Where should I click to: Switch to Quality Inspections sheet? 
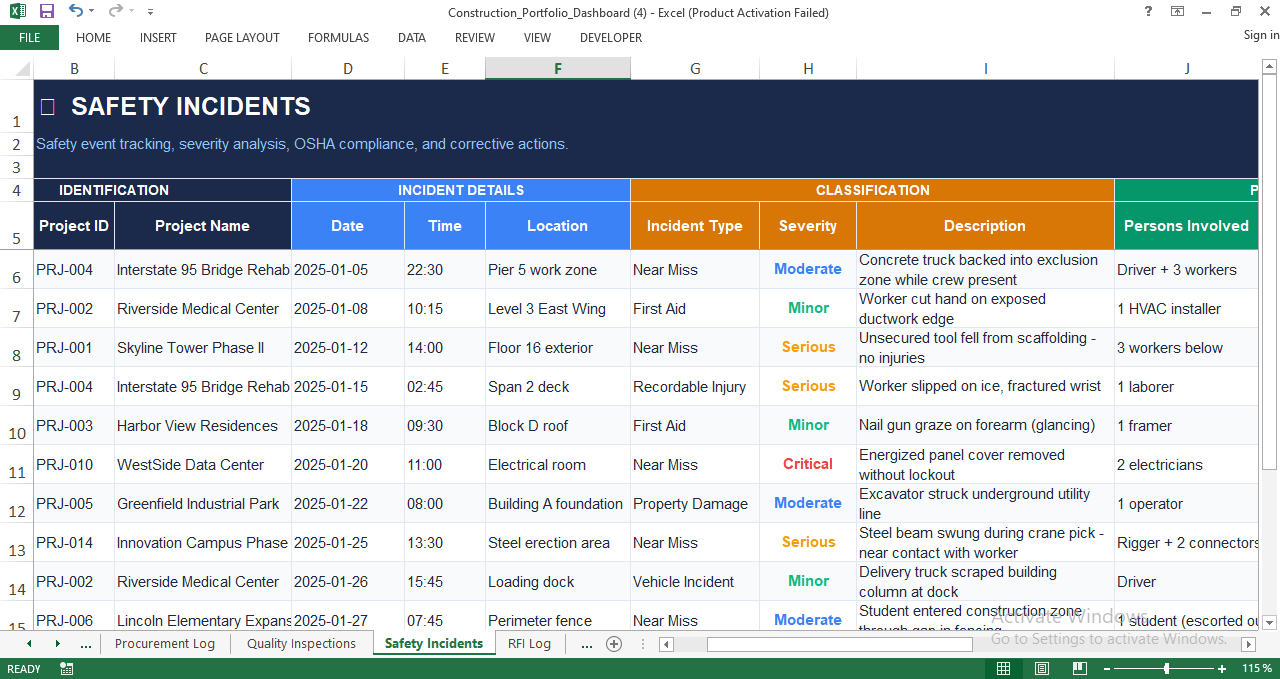pos(301,644)
